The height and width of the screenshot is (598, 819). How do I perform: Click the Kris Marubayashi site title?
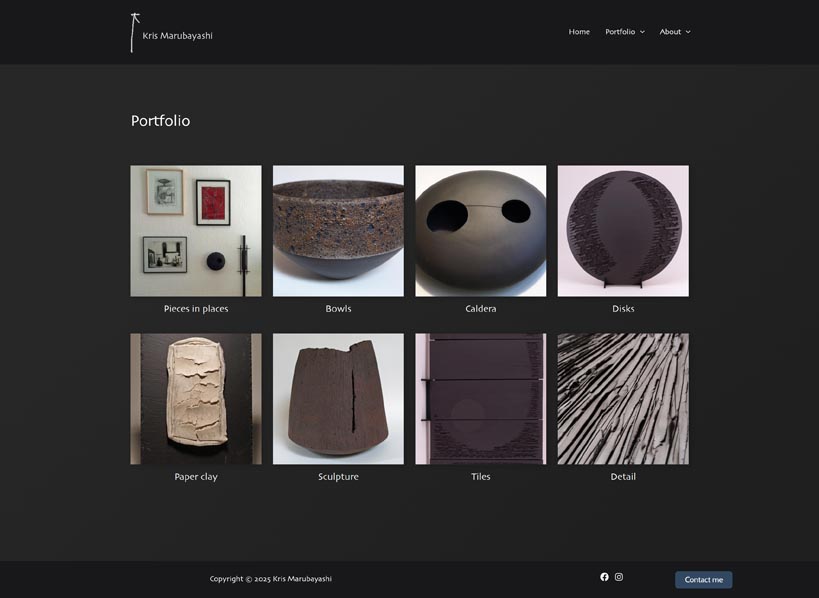click(x=177, y=36)
